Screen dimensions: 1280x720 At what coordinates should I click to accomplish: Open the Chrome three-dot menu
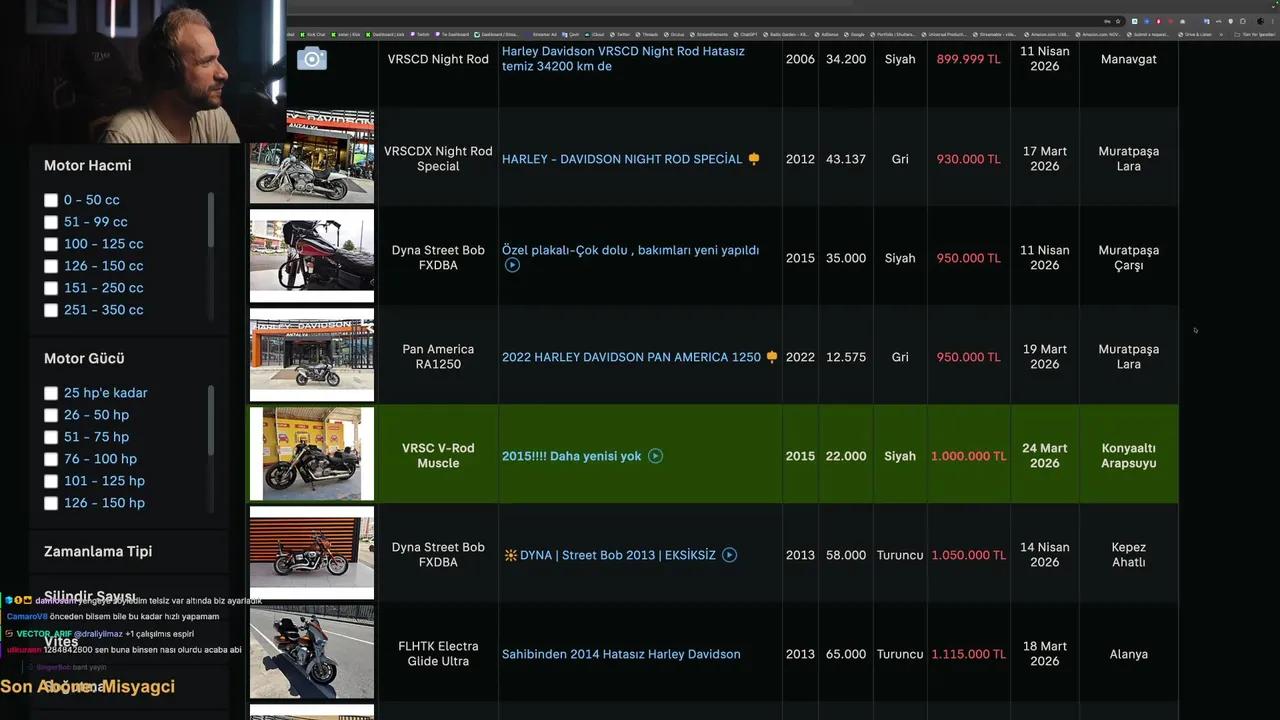pyautogui.click(x=1273, y=21)
